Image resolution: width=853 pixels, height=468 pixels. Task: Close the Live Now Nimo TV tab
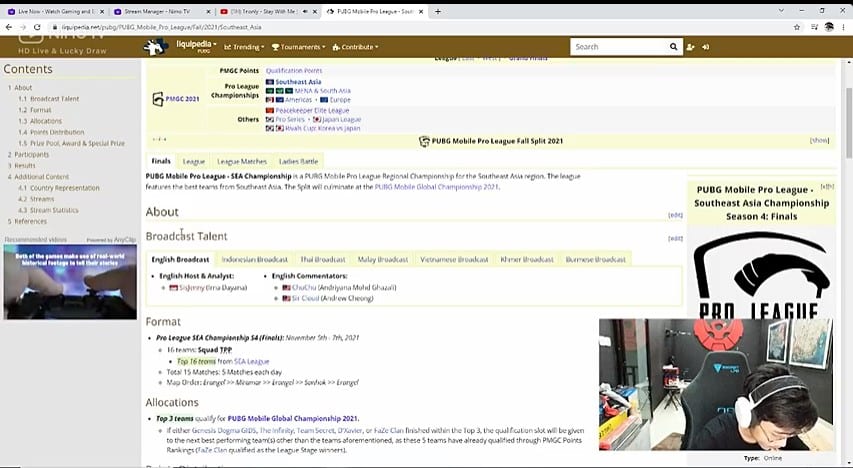coord(102,11)
